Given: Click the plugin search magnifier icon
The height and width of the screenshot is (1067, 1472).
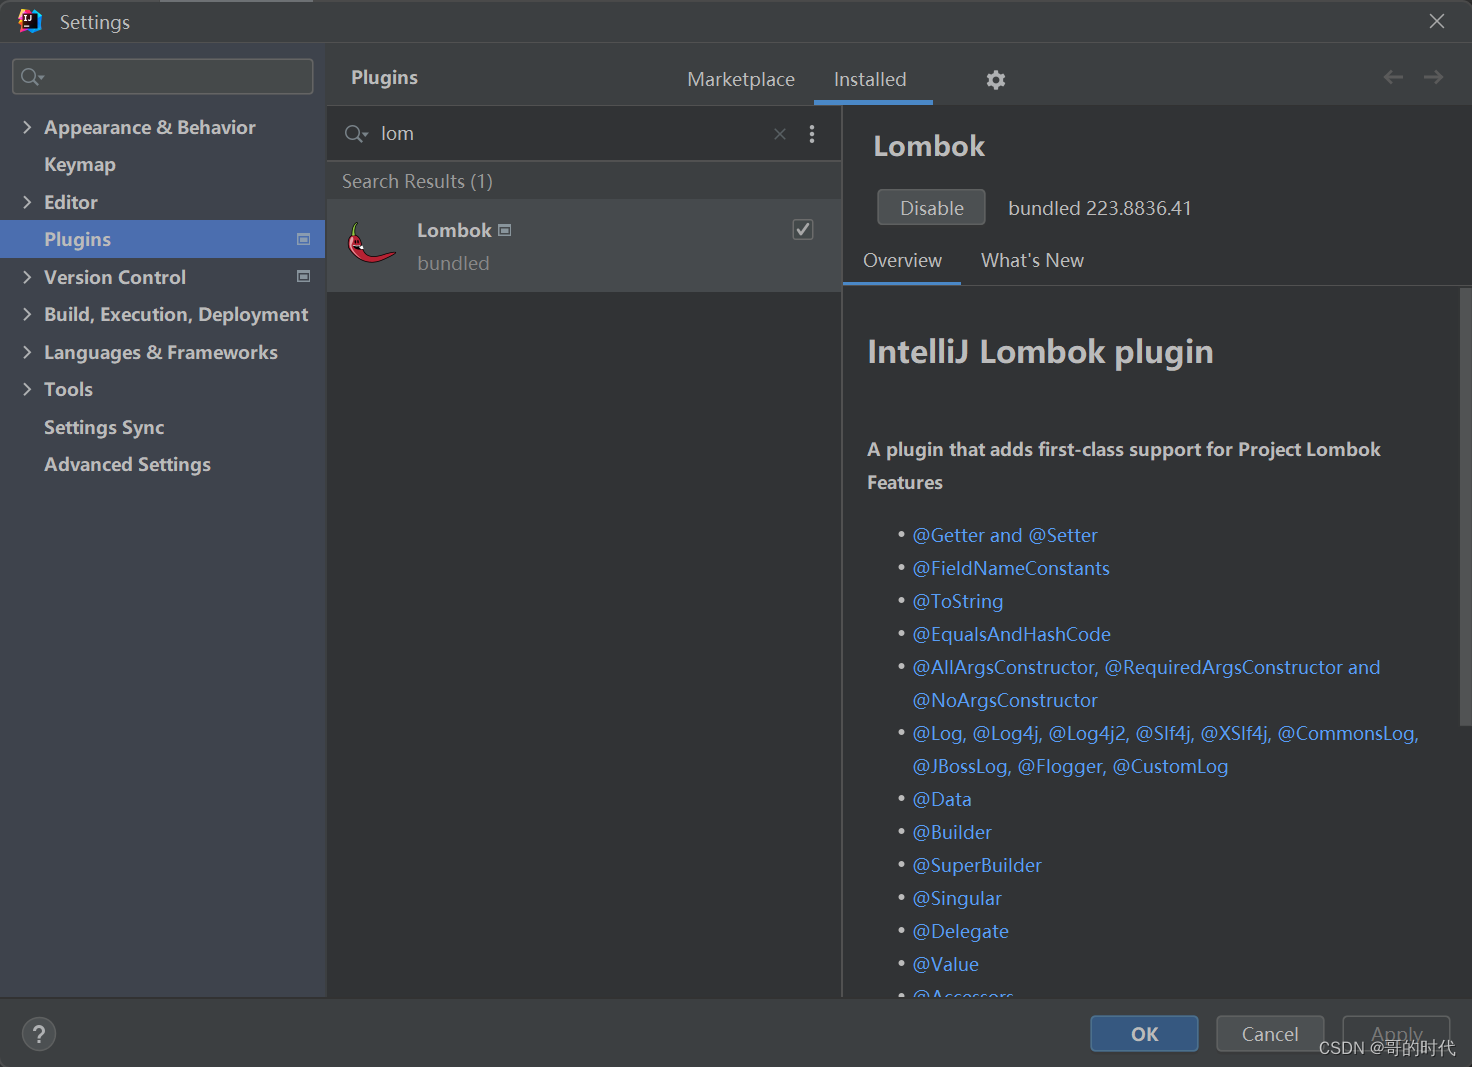Looking at the screenshot, I should point(356,134).
